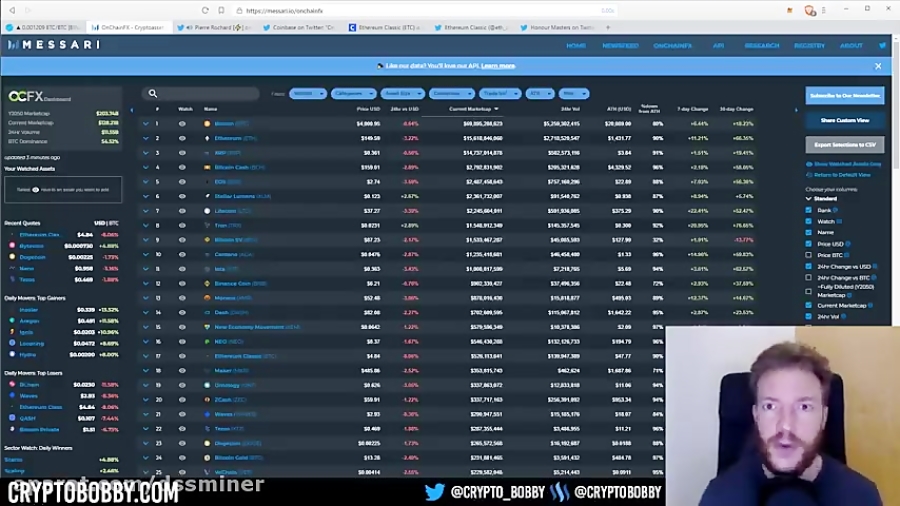Dismiss the blue API banner with X

tap(878, 67)
